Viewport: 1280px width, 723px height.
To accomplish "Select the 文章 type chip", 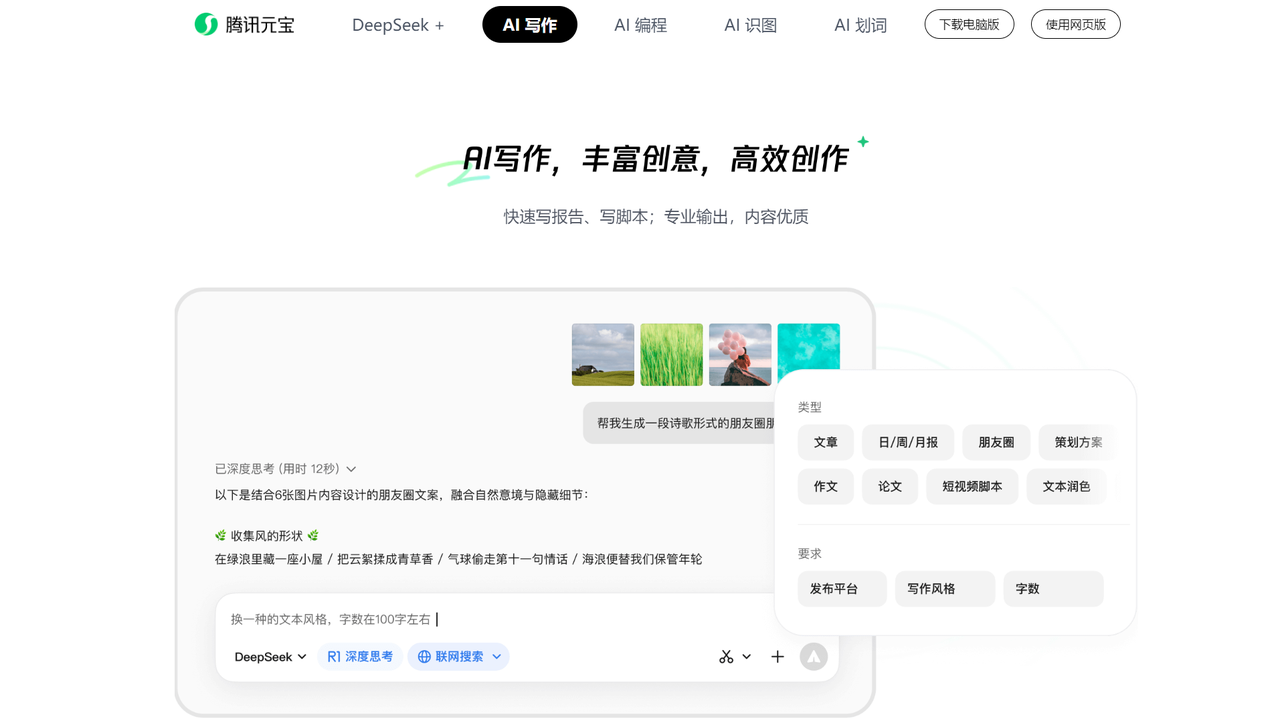I will click(826, 442).
